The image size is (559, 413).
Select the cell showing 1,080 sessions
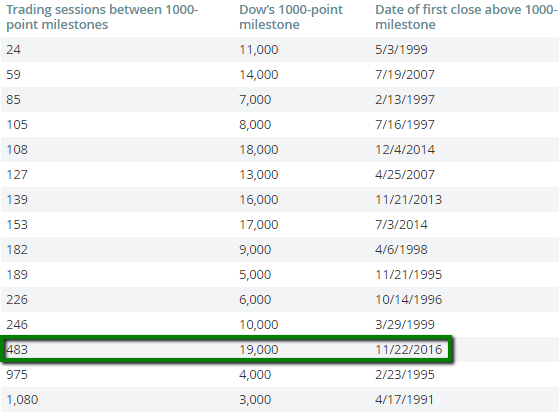22,399
